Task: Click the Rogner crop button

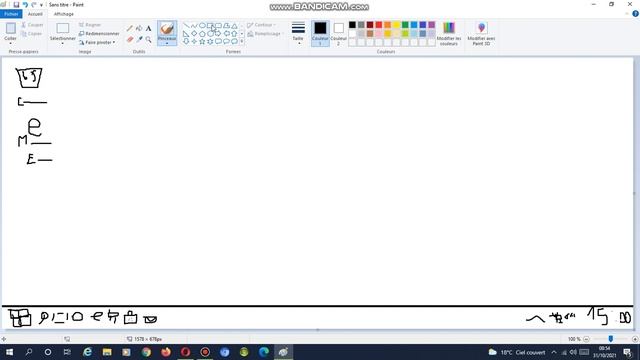Action: coord(90,25)
